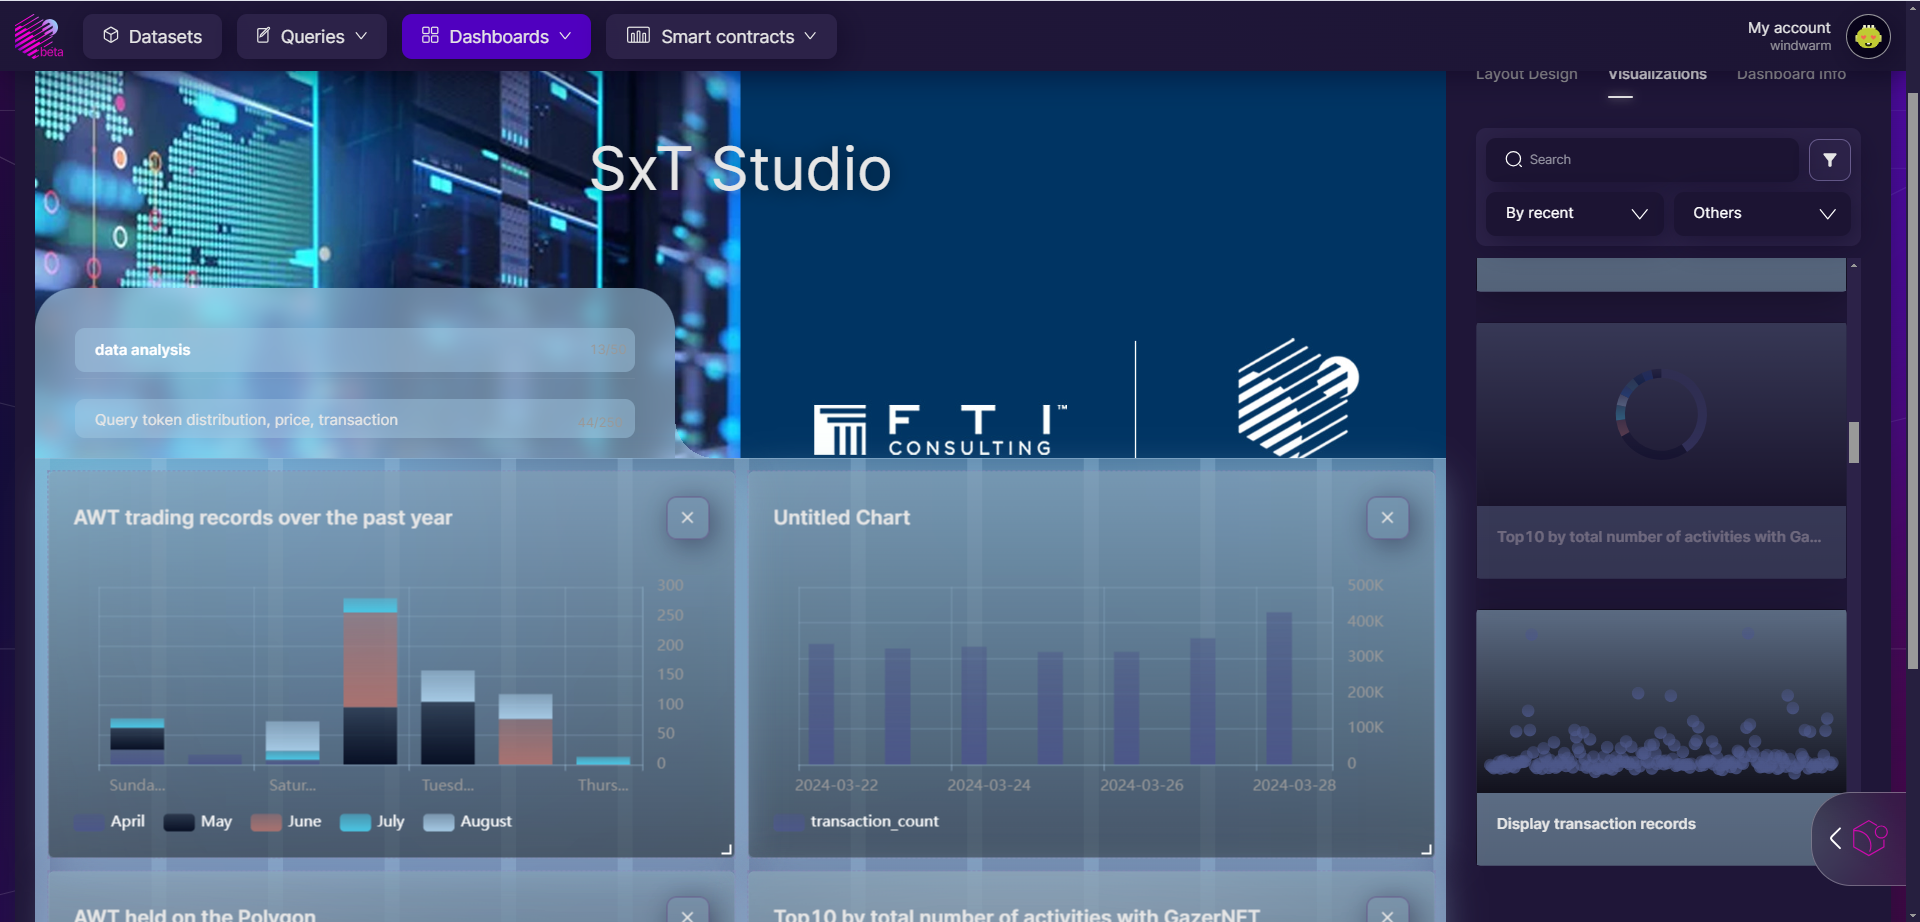Click the SxT beta logo icon

[x=38, y=36]
